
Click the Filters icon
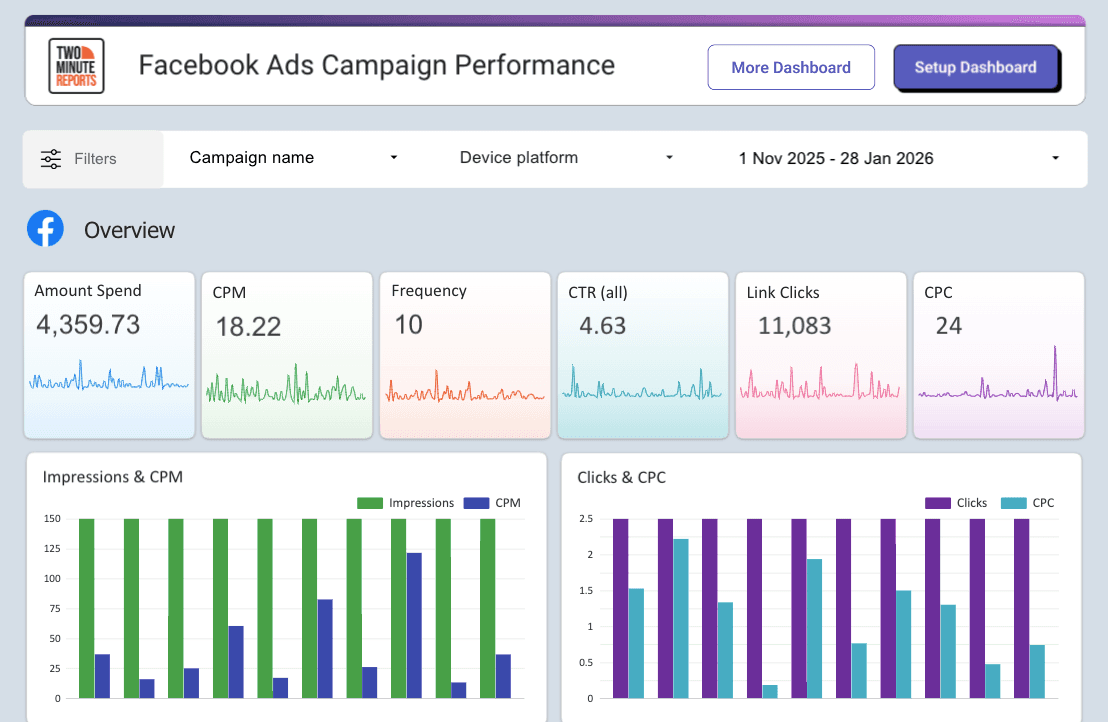[50, 158]
